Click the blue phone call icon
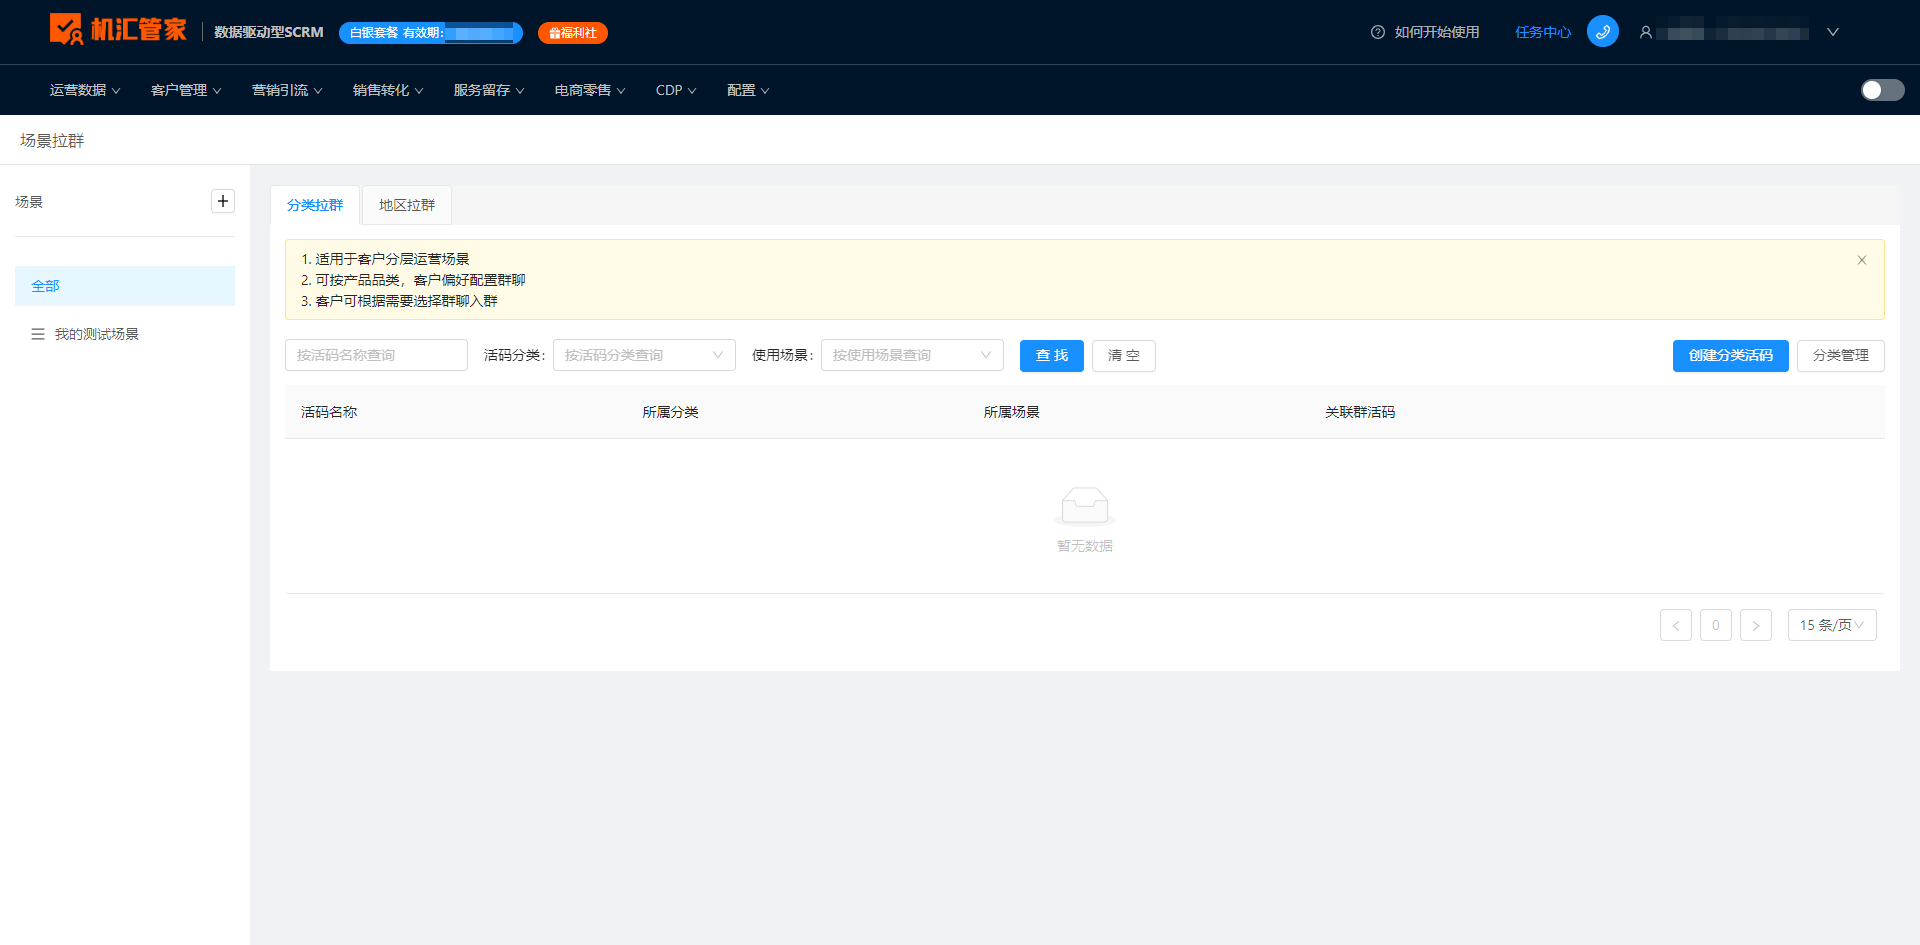Viewport: 1920px width, 945px height. [x=1602, y=31]
